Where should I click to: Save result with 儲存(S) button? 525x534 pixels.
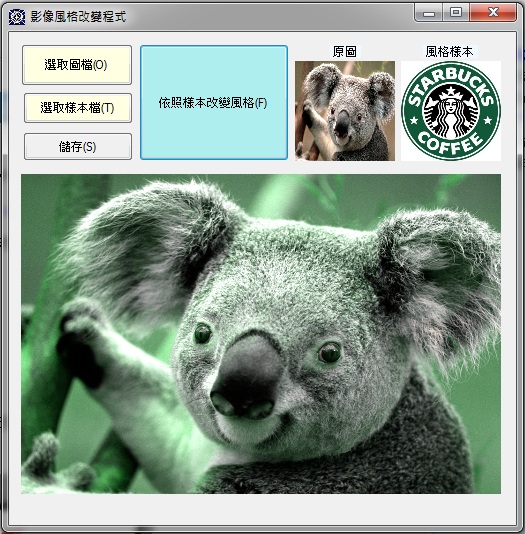tap(78, 146)
